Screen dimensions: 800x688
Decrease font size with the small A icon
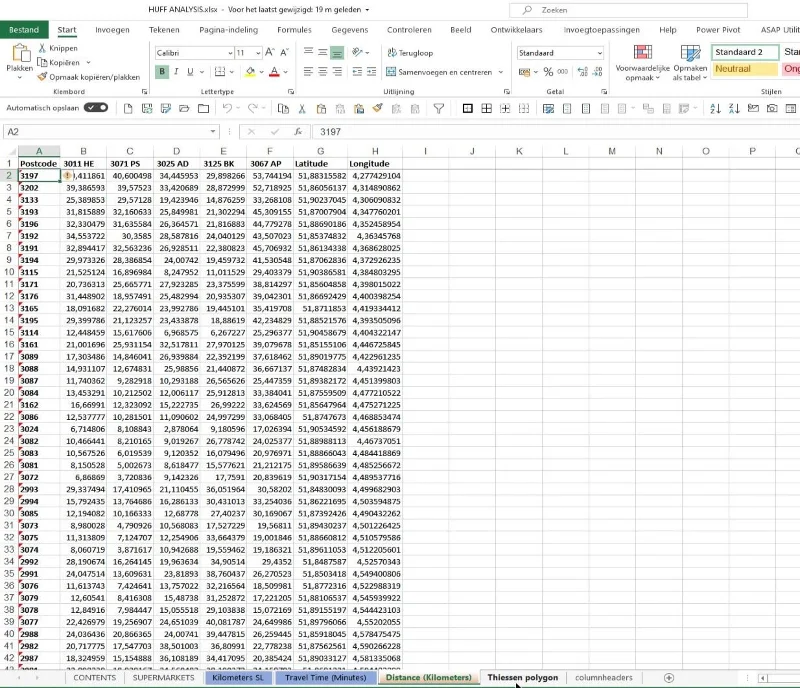click(x=284, y=52)
